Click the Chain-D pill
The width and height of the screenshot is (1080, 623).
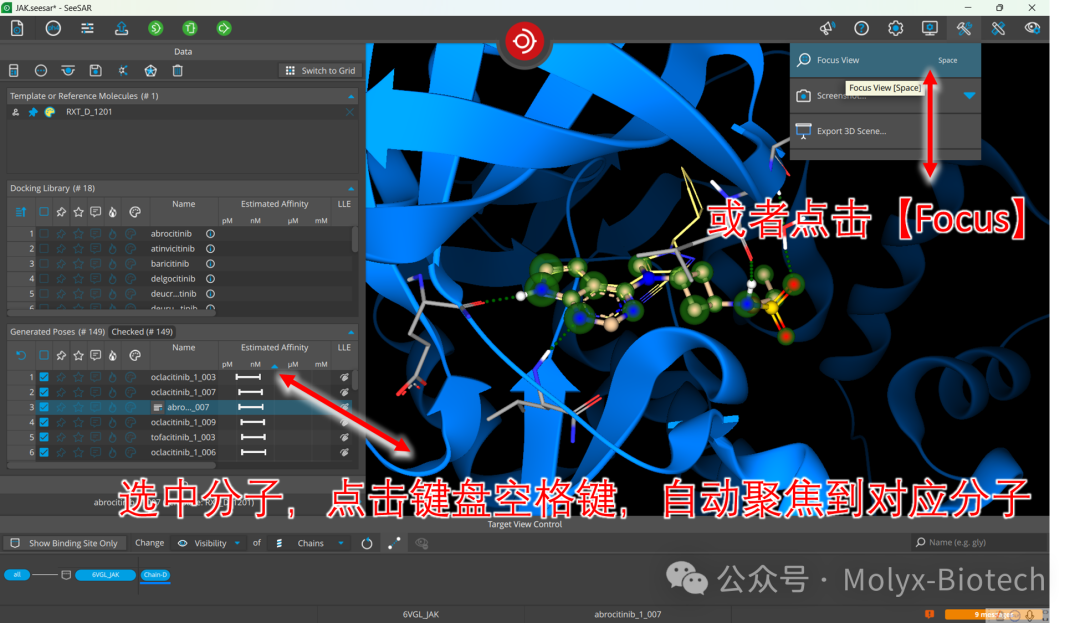tap(155, 575)
